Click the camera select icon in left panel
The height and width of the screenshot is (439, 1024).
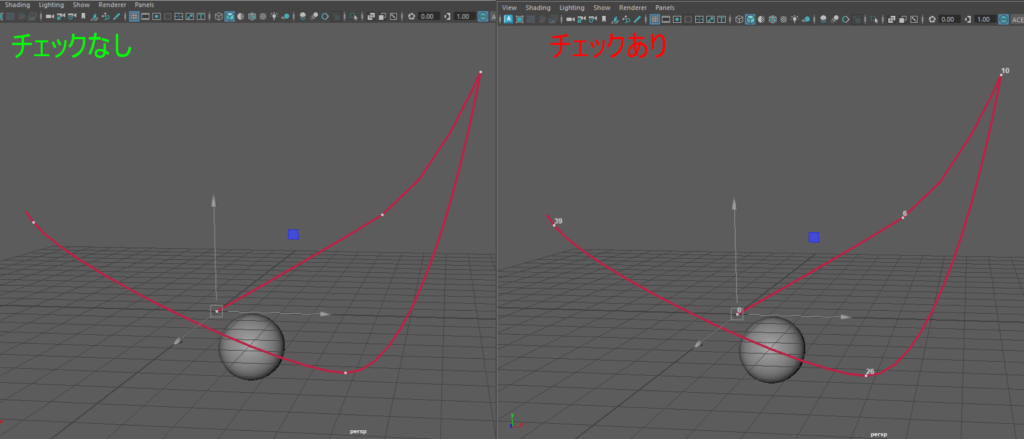pyautogui.click(x=49, y=17)
